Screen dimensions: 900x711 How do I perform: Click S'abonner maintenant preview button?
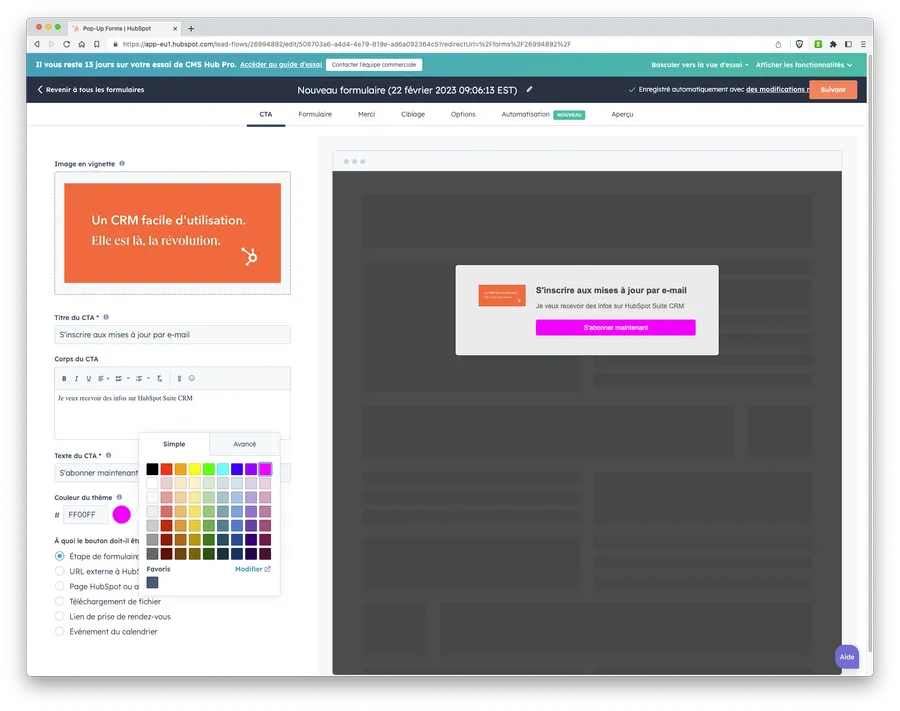615,328
